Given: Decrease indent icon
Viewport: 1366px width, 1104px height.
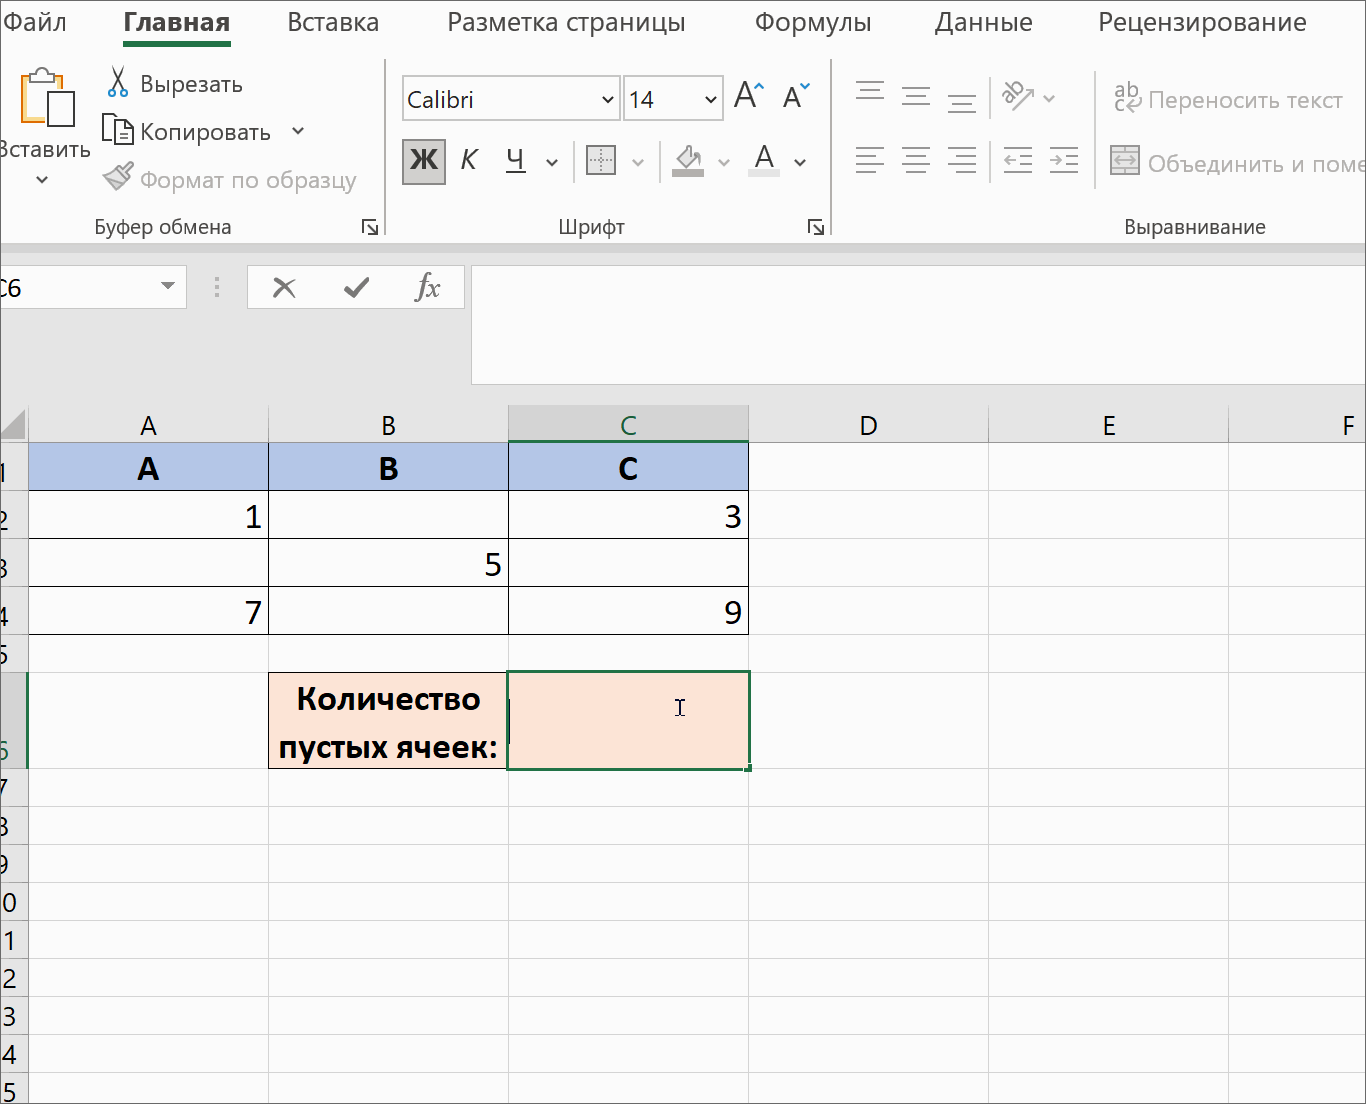Looking at the screenshot, I should coord(1018,160).
